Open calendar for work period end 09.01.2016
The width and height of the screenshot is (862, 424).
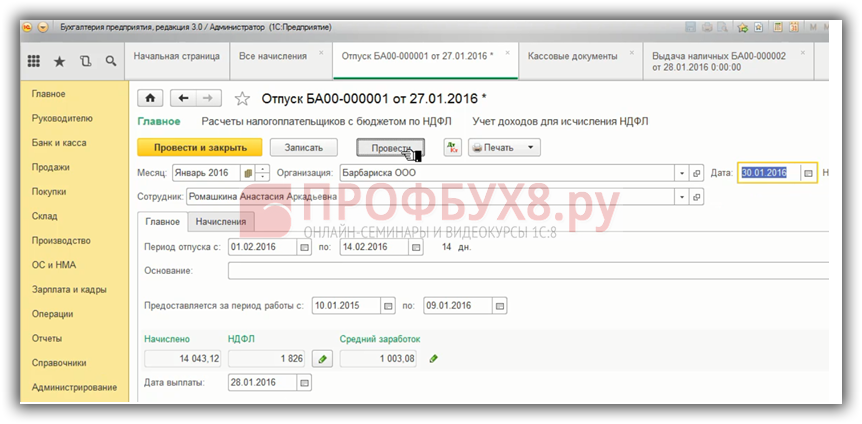coord(500,306)
